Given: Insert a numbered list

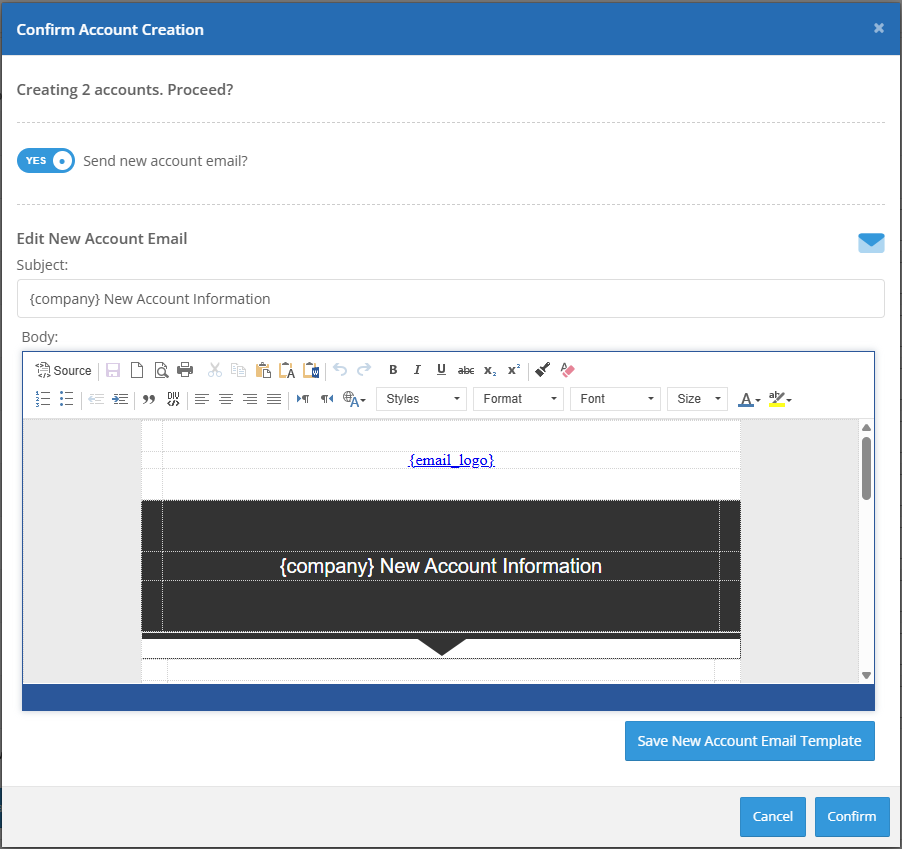Looking at the screenshot, I should click(43, 399).
